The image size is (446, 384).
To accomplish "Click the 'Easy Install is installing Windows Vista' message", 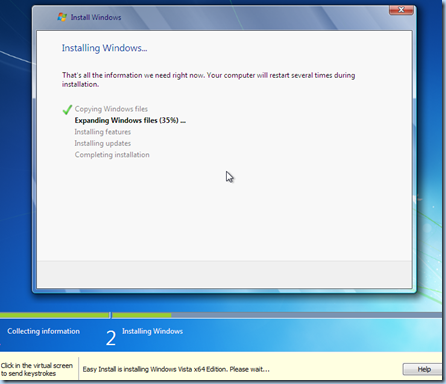I will click(x=176, y=369).
